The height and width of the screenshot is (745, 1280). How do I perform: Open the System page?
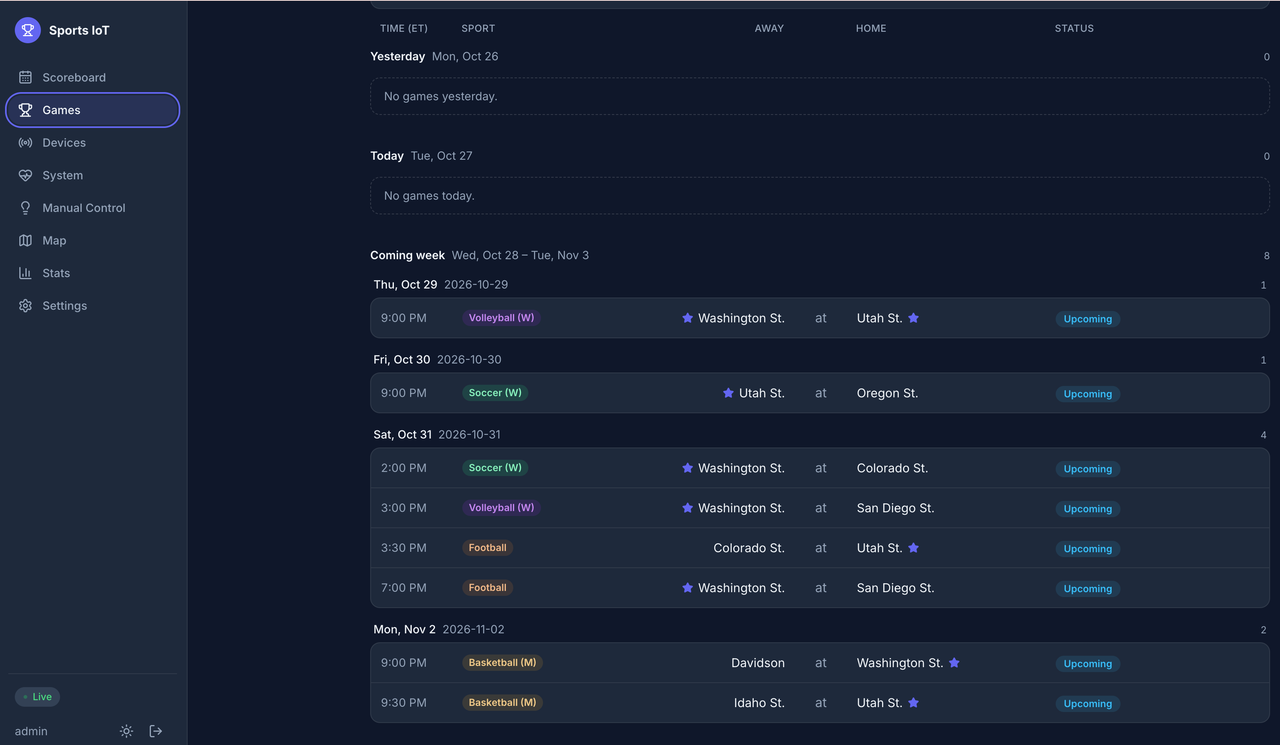(x=93, y=175)
